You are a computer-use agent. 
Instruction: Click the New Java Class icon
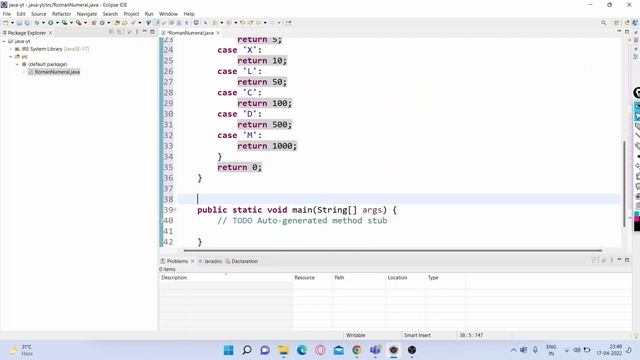tap(102, 23)
